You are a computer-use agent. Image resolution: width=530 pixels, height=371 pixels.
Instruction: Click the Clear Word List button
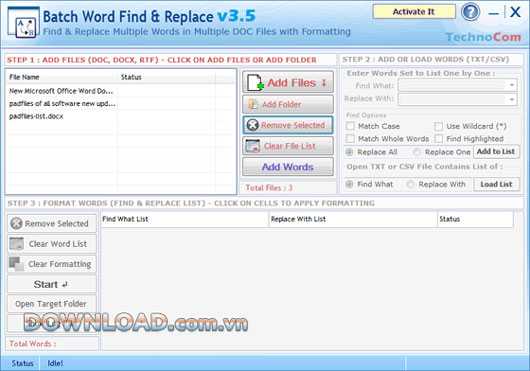point(52,244)
